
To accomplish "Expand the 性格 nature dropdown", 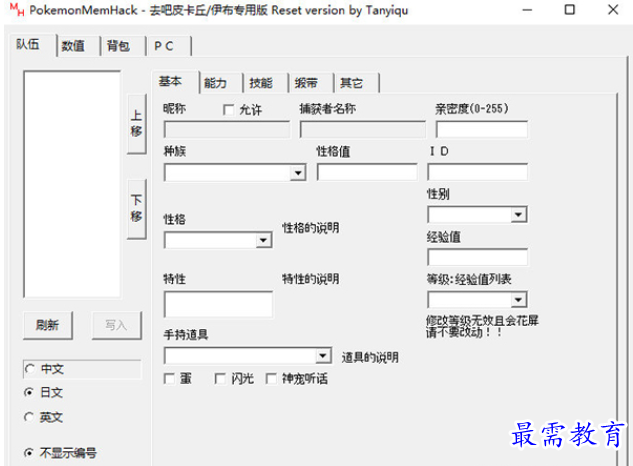I will tap(263, 241).
